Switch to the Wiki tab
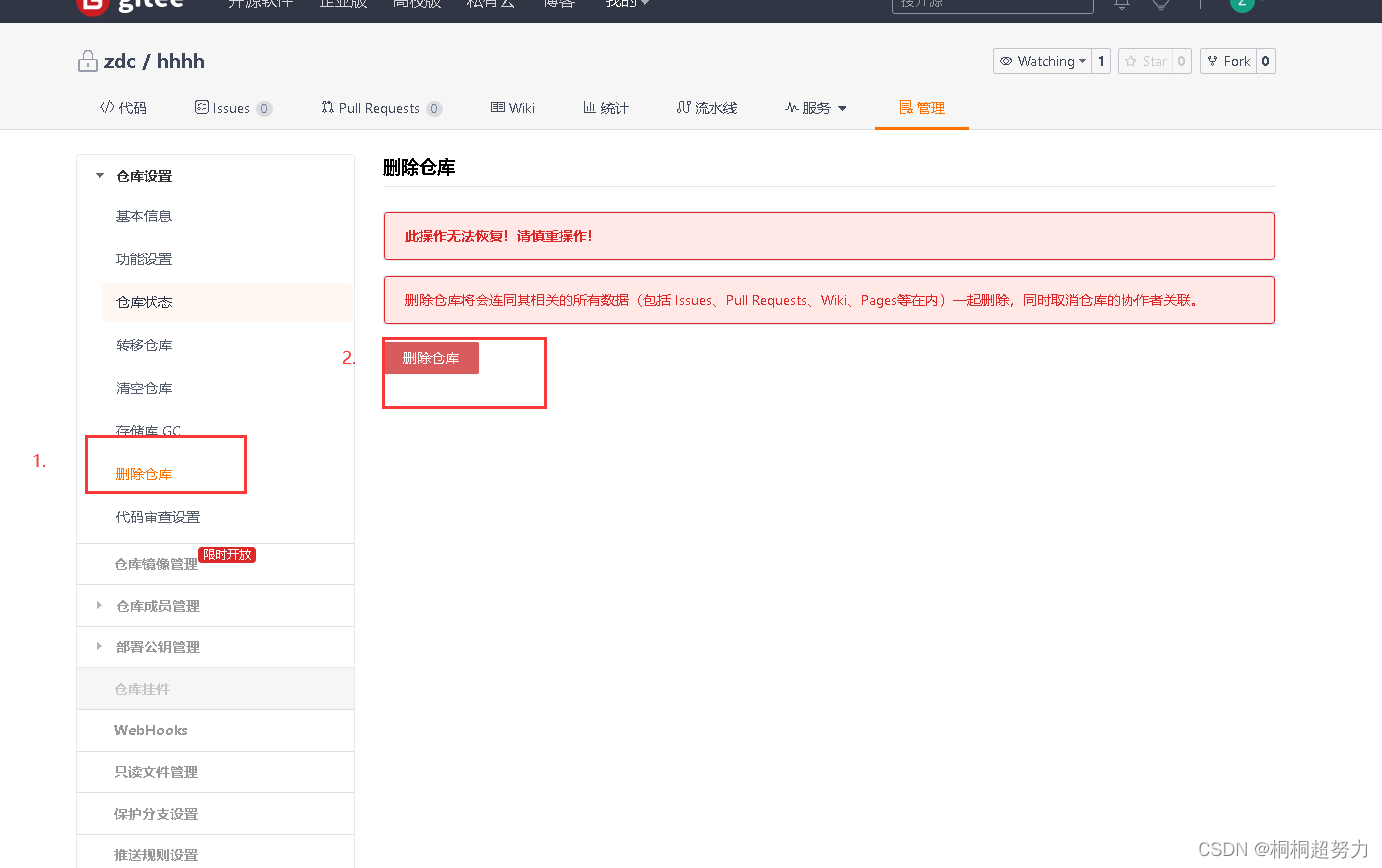Image resolution: width=1382 pixels, height=868 pixels. [x=513, y=108]
